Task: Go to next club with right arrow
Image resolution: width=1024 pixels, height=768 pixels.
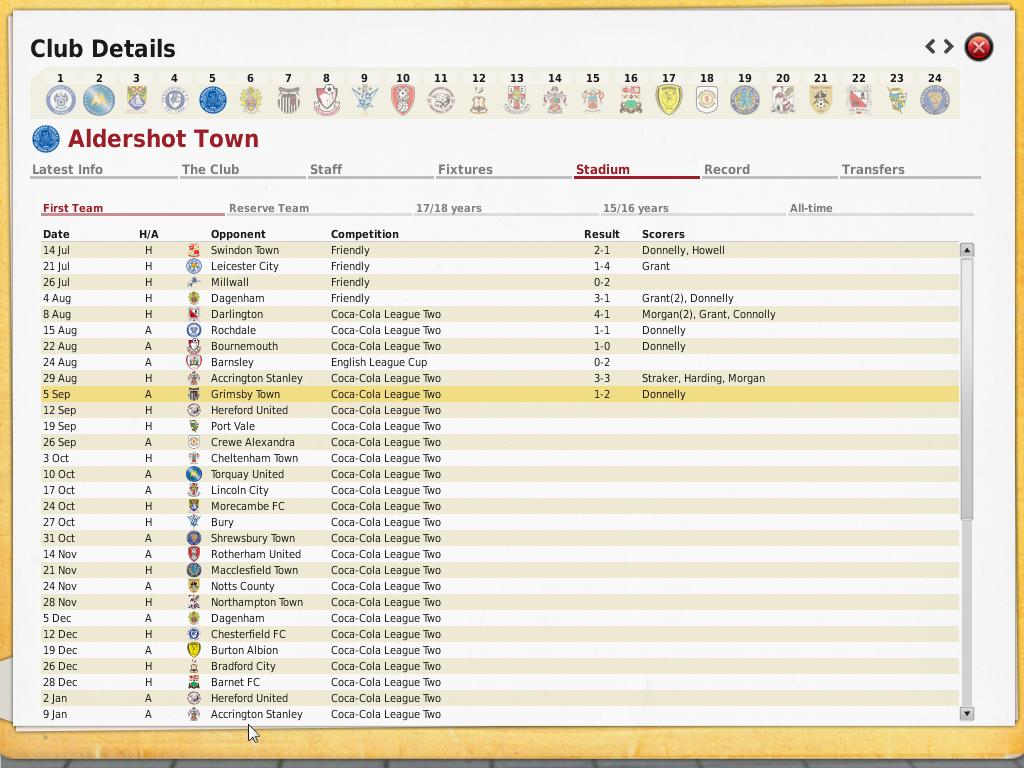Action: point(948,46)
